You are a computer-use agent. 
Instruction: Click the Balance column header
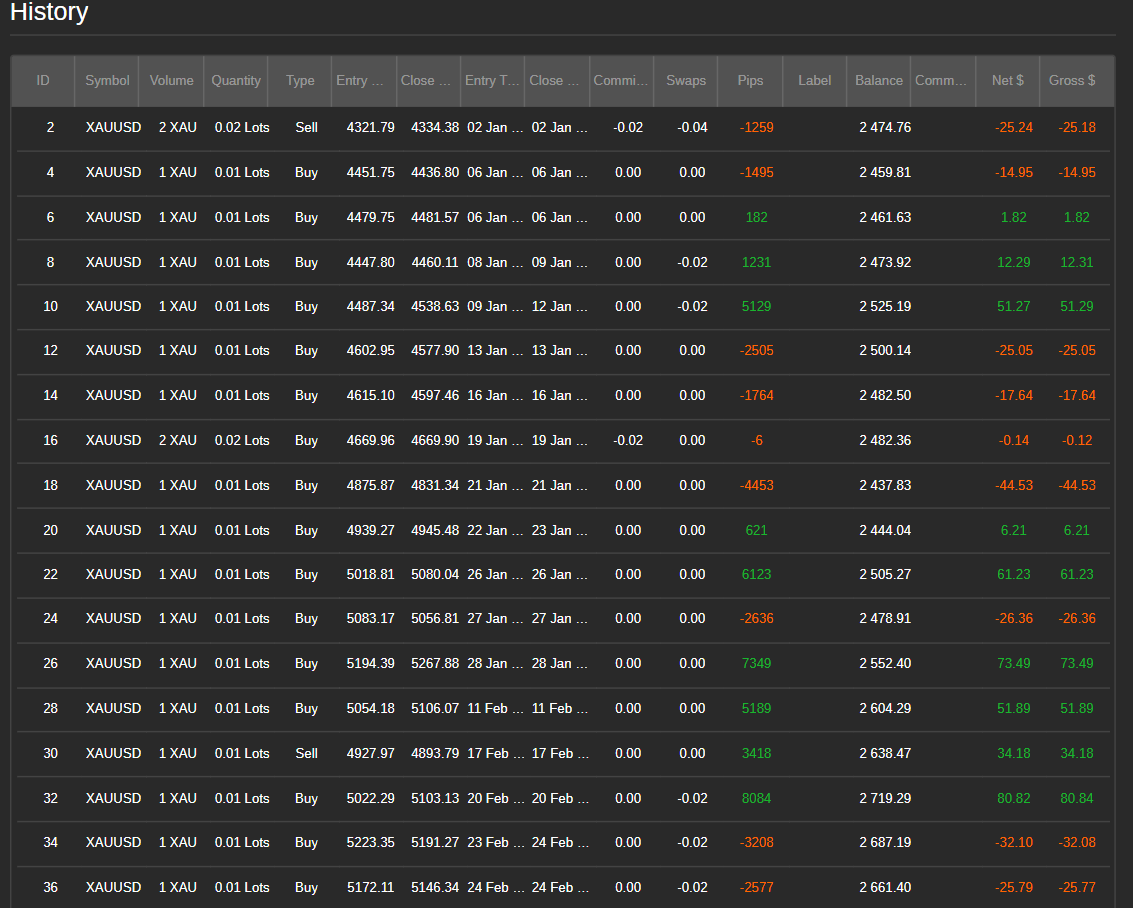pyautogui.click(x=879, y=80)
